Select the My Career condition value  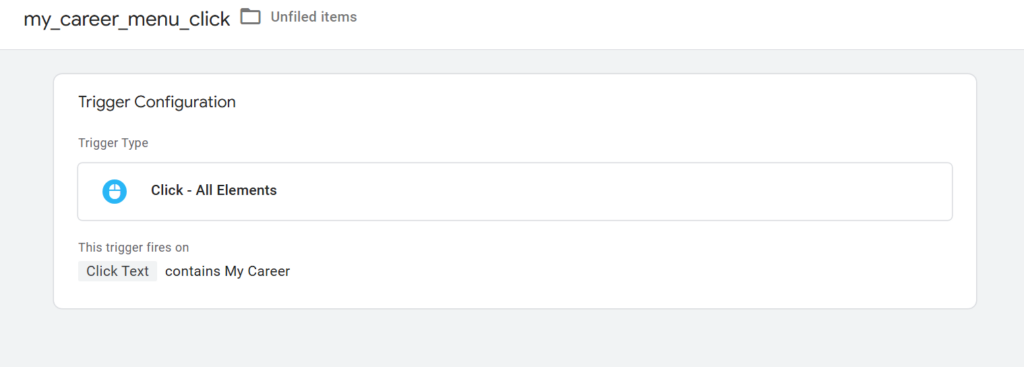coord(257,271)
